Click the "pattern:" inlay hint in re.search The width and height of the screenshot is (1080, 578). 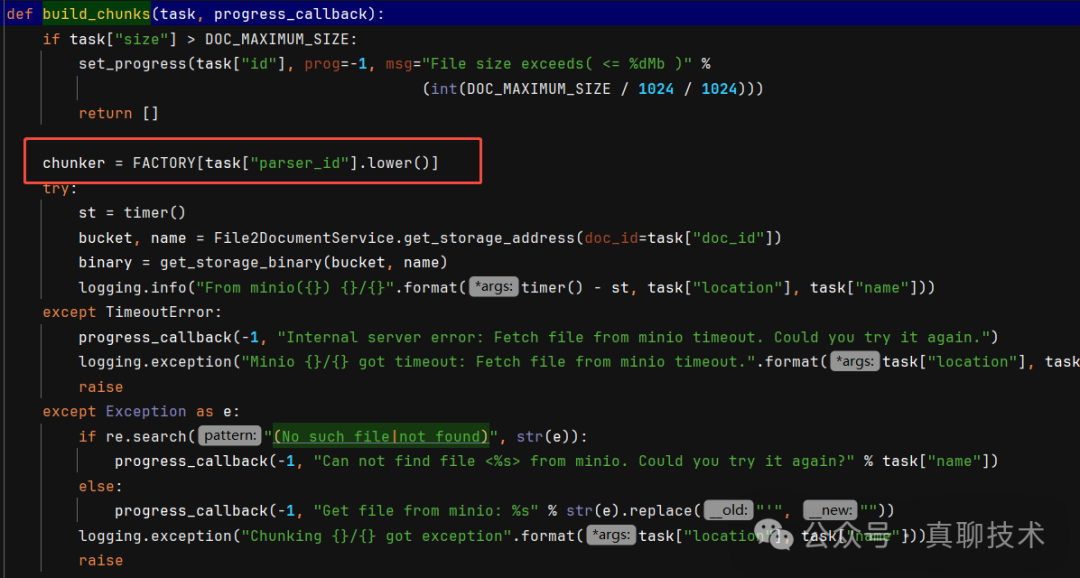229,436
